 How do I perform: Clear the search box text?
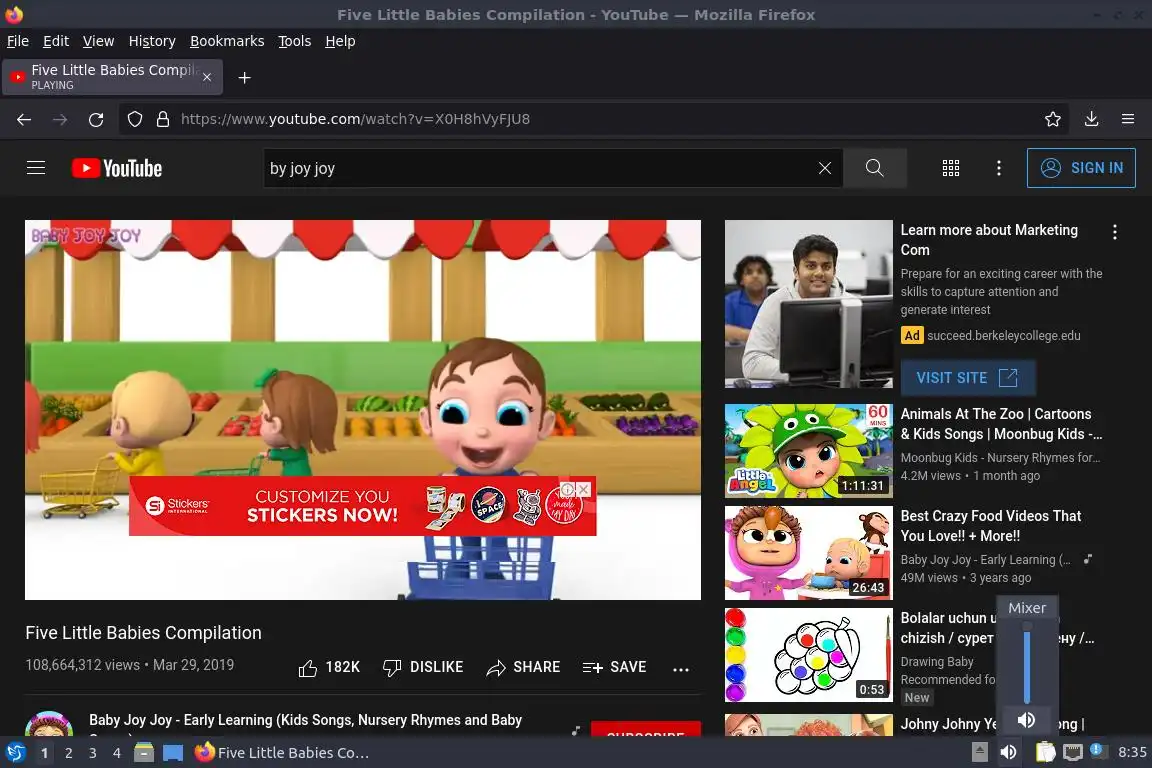(x=824, y=168)
